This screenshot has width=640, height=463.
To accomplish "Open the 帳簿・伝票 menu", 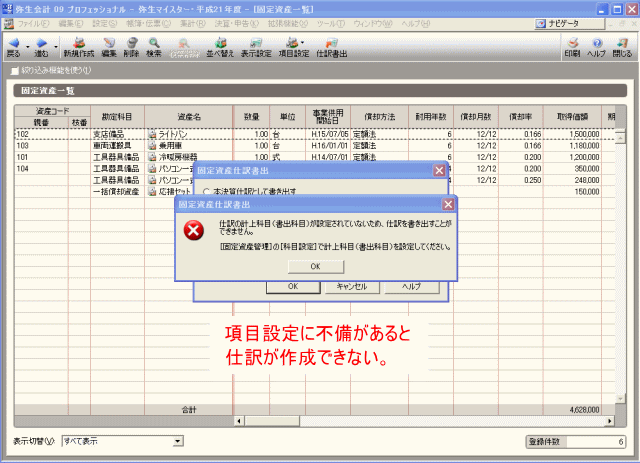I will [149, 24].
